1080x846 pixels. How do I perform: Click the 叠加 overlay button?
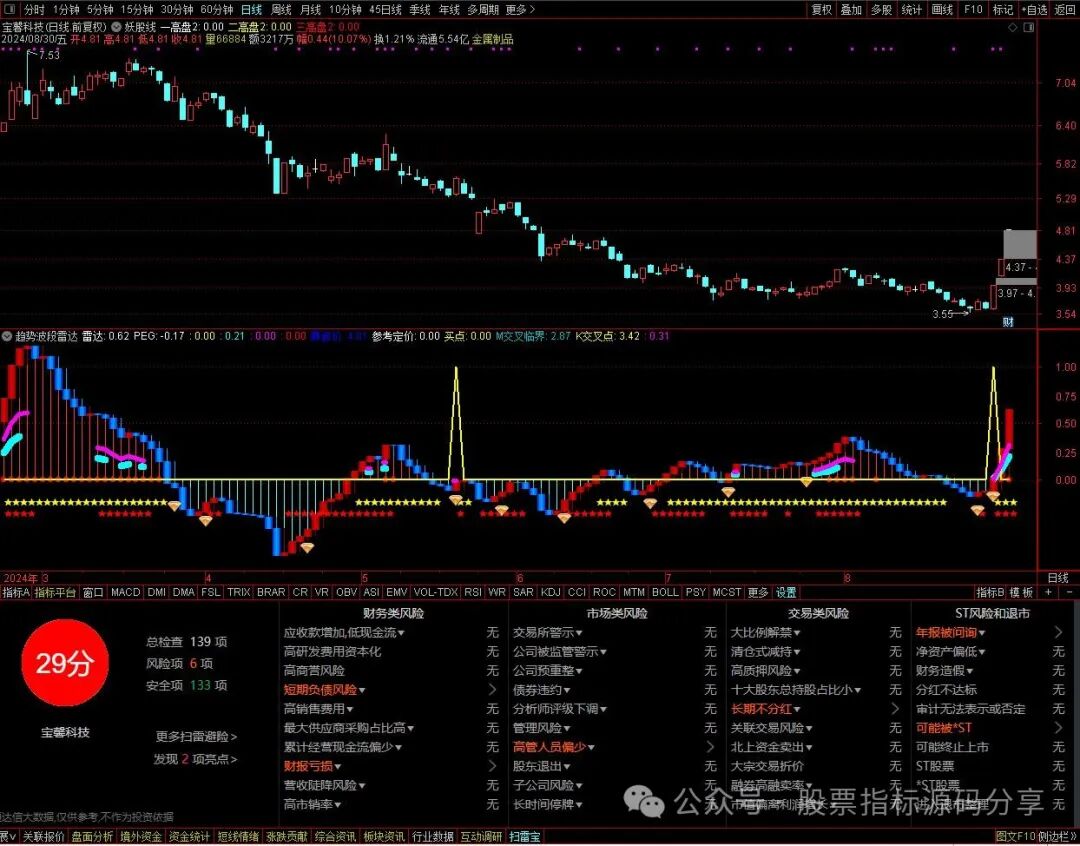[851, 10]
